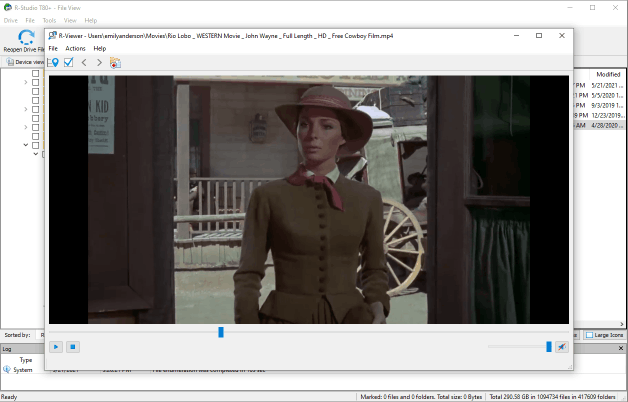Click the R-Viewer resize grip corner
The height and width of the screenshot is (402, 628).
click(570, 367)
